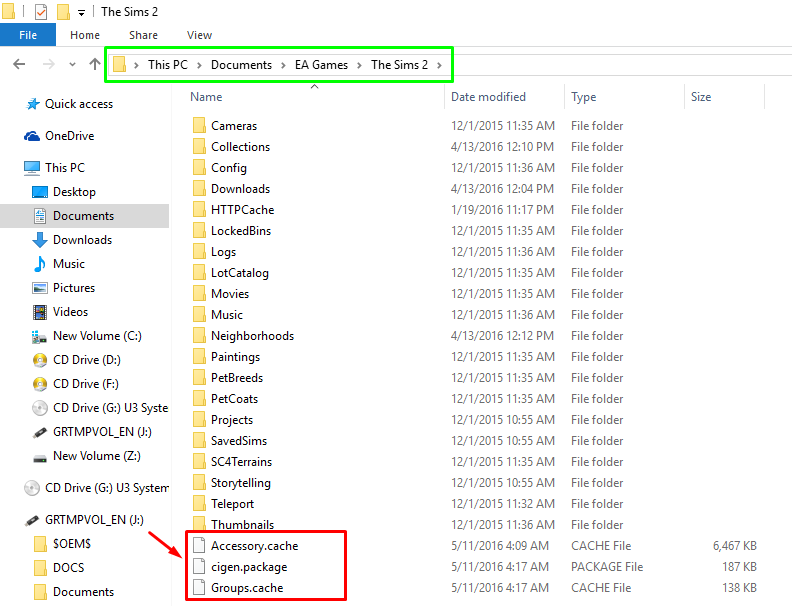This screenshot has width=792, height=606.
Task: Click the New Folder quick access icon
Action: (x=63, y=12)
